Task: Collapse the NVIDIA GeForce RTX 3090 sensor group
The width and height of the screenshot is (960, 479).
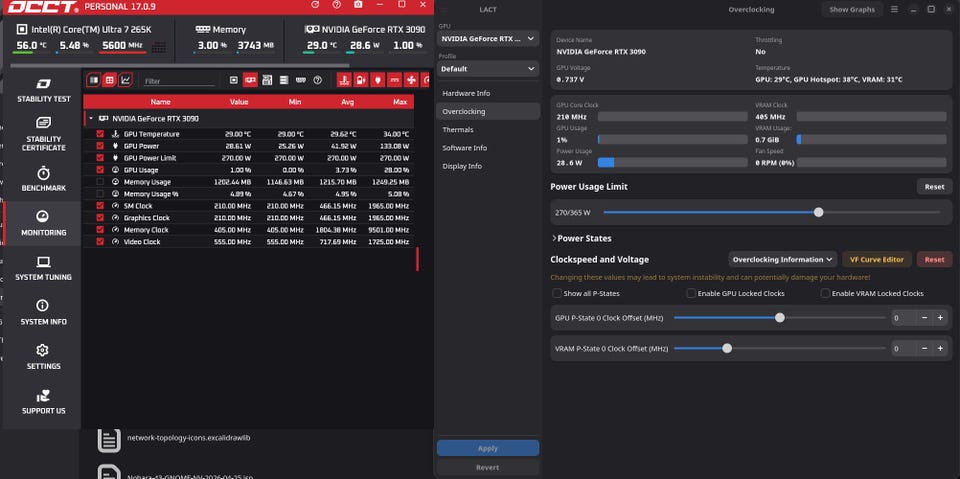Action: pyautogui.click(x=91, y=119)
